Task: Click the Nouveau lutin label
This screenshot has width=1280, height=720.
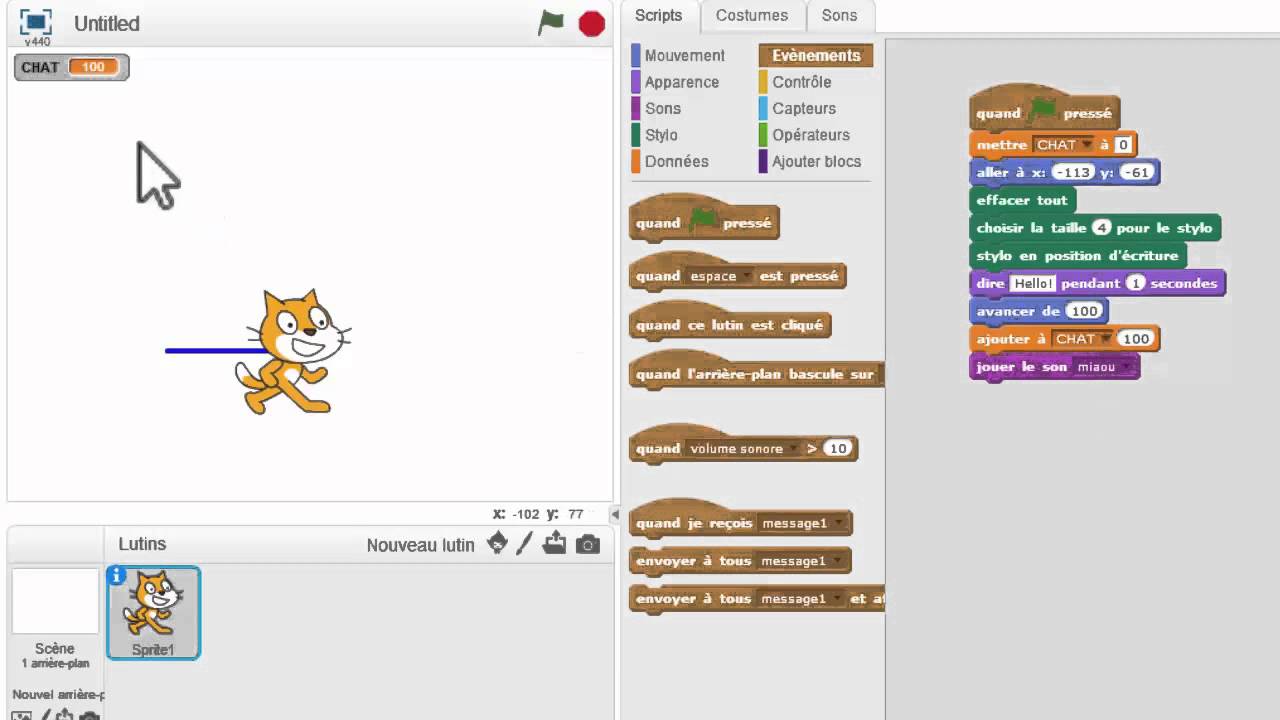Action: 420,545
